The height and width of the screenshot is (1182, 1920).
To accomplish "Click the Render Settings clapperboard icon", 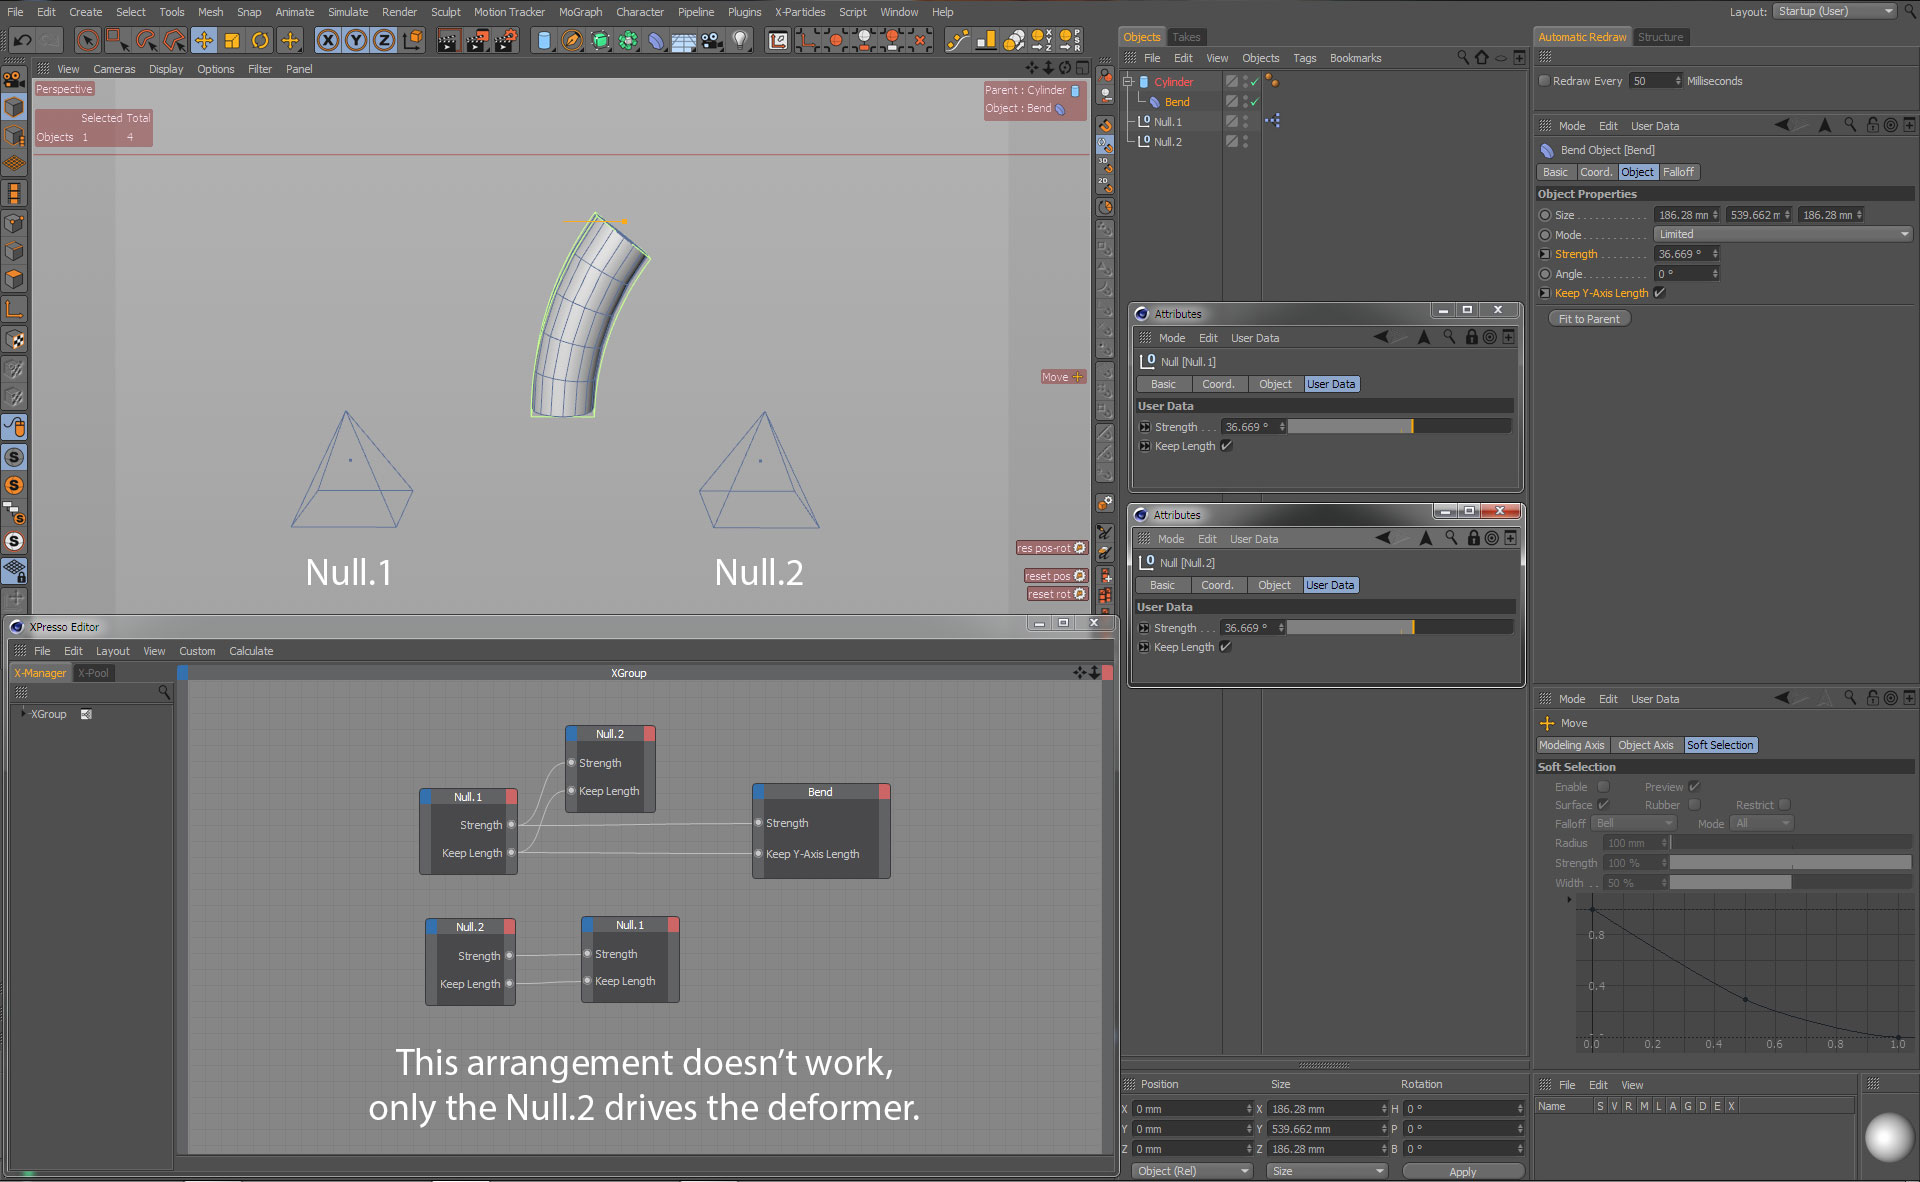I will pos(506,40).
